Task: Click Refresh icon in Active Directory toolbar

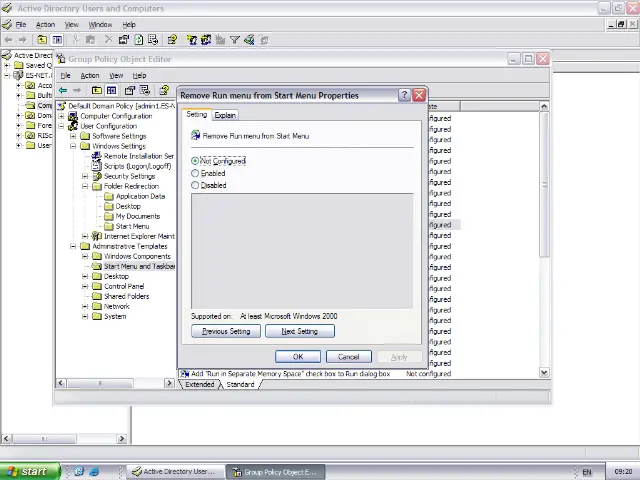Action: click(x=139, y=40)
